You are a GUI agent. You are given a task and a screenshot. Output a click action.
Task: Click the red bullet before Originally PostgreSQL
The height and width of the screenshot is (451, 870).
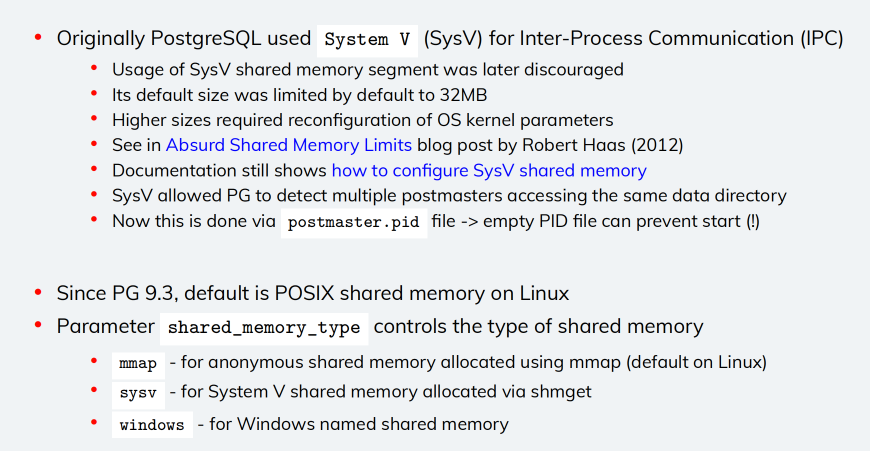point(38,38)
